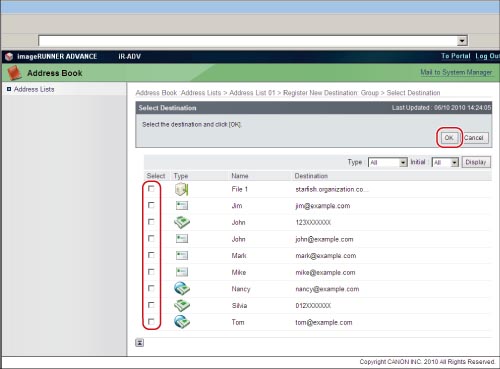Click destination mike@example.com
This screenshot has width=500, height=369.
pyautogui.click(x=325, y=272)
